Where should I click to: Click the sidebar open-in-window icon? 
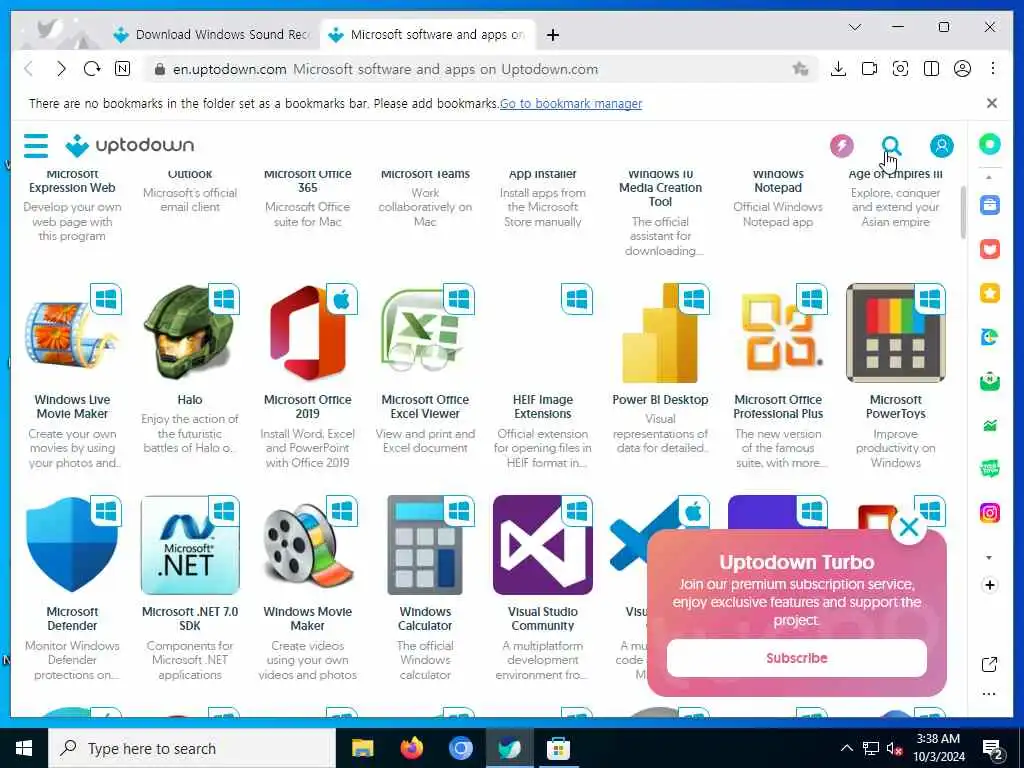click(989, 665)
